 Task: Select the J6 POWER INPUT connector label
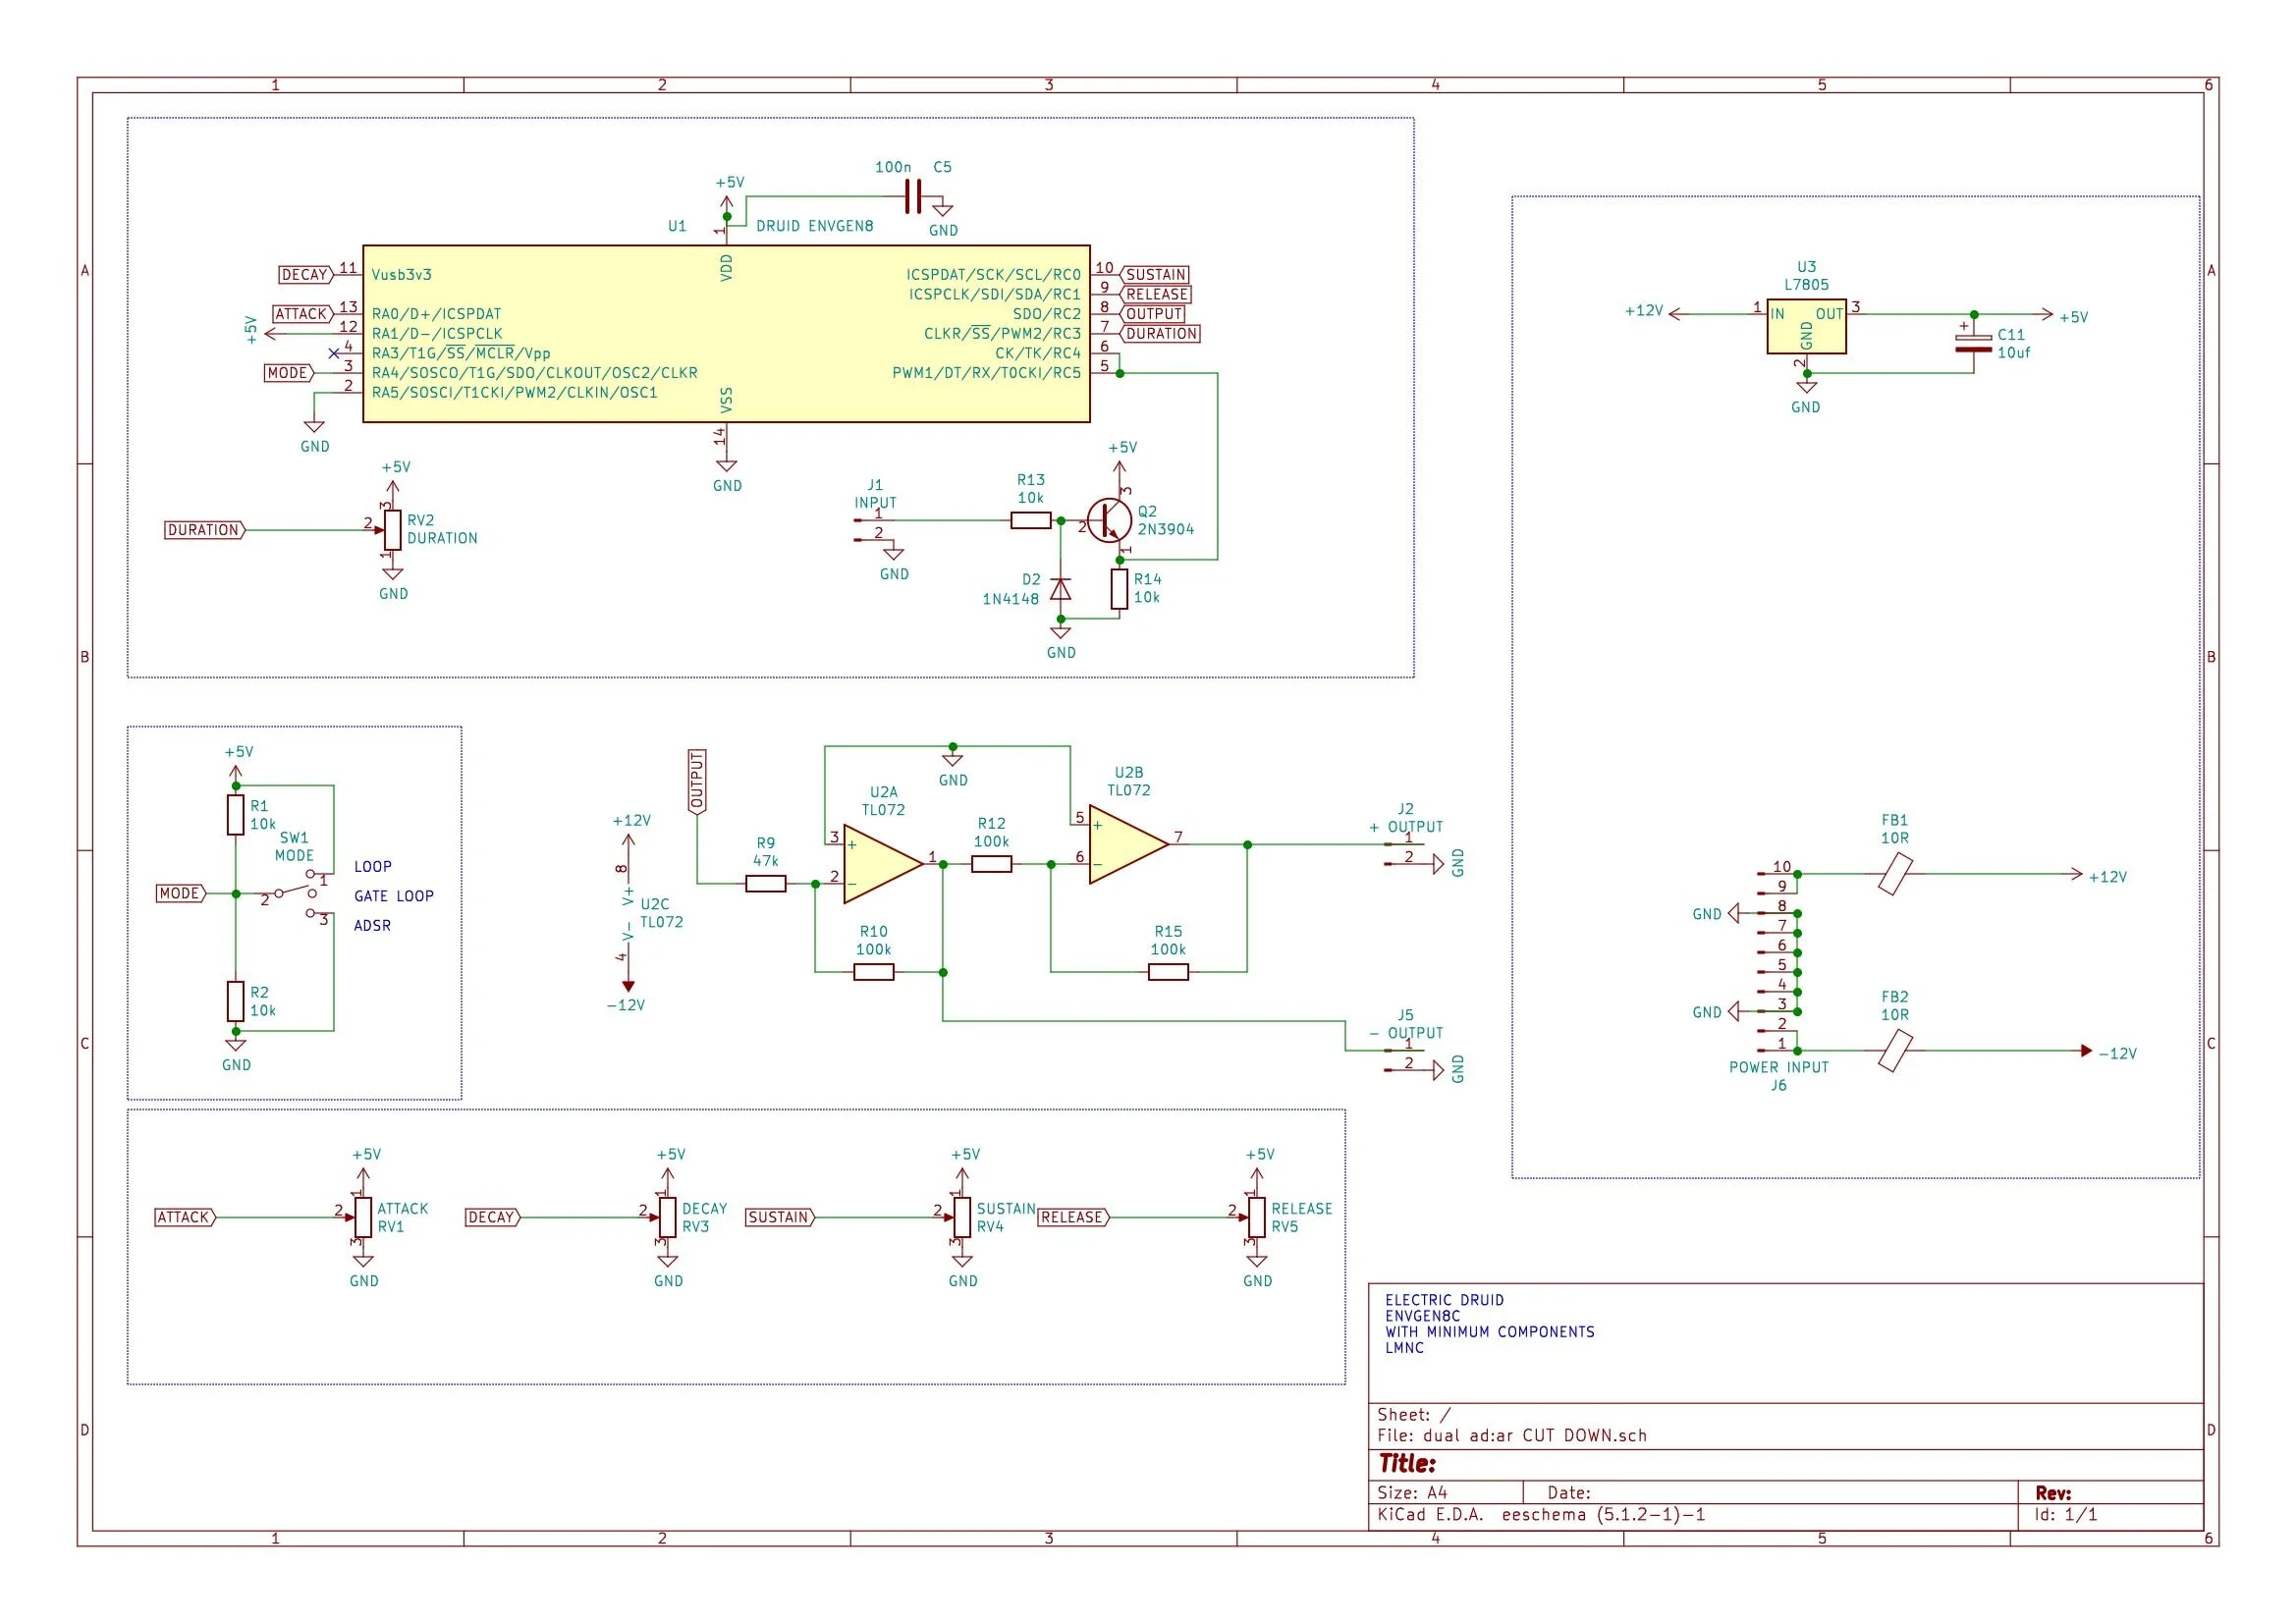[1778, 1067]
